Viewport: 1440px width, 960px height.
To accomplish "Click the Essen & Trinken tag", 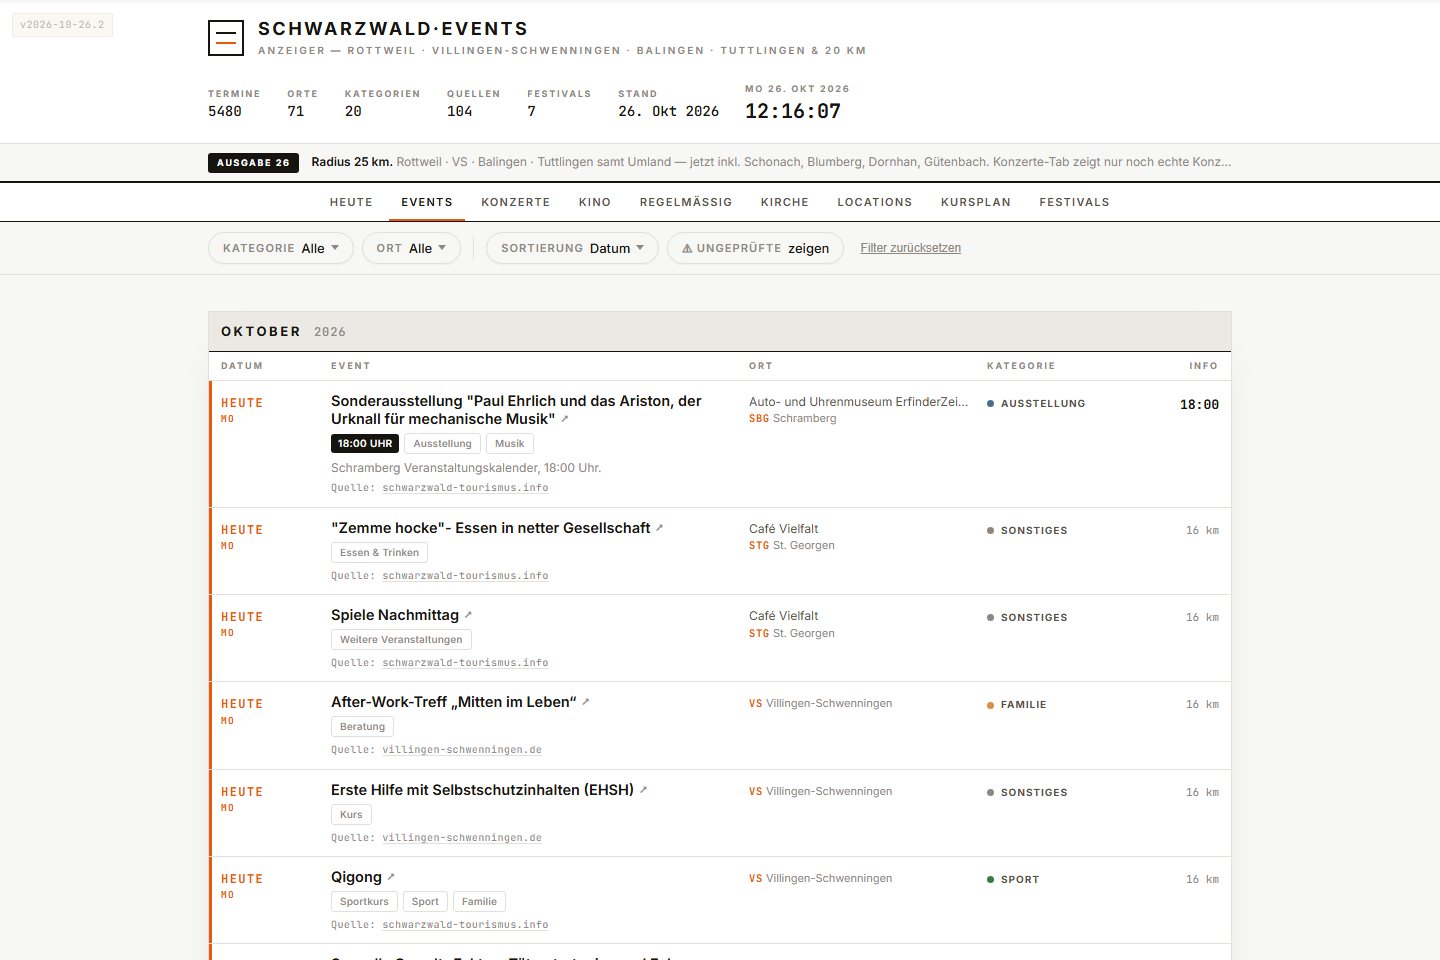I will (x=380, y=552).
